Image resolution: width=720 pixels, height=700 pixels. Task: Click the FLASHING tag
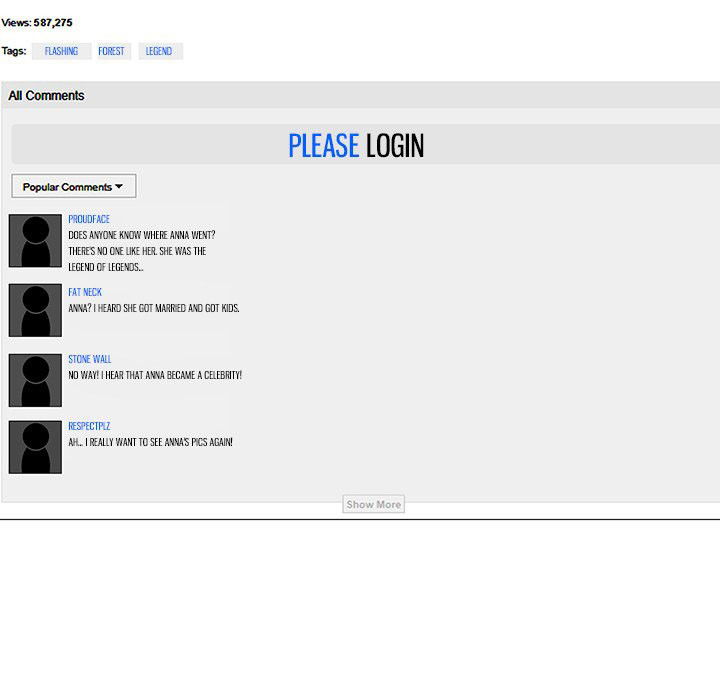(61, 51)
